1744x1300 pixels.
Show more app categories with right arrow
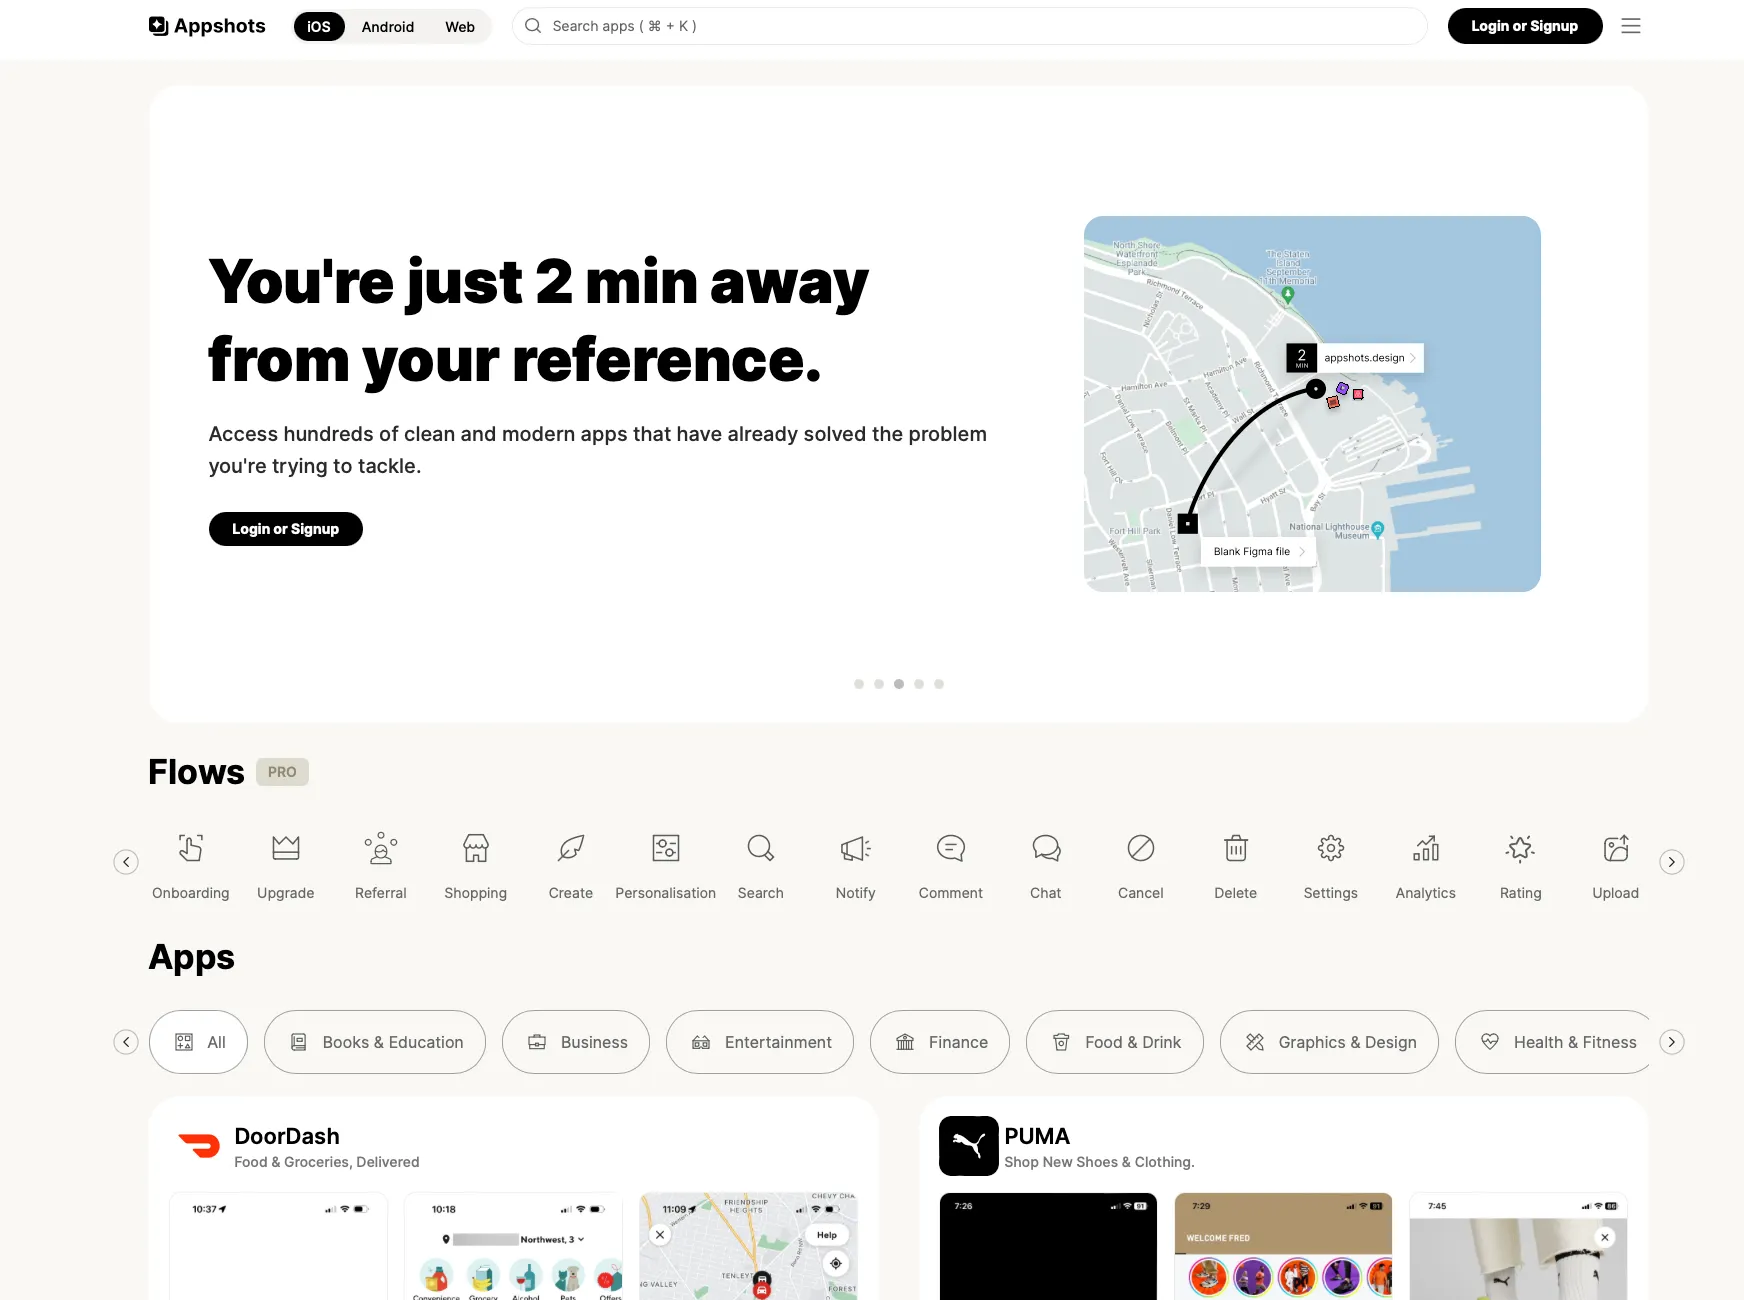(x=1672, y=1042)
